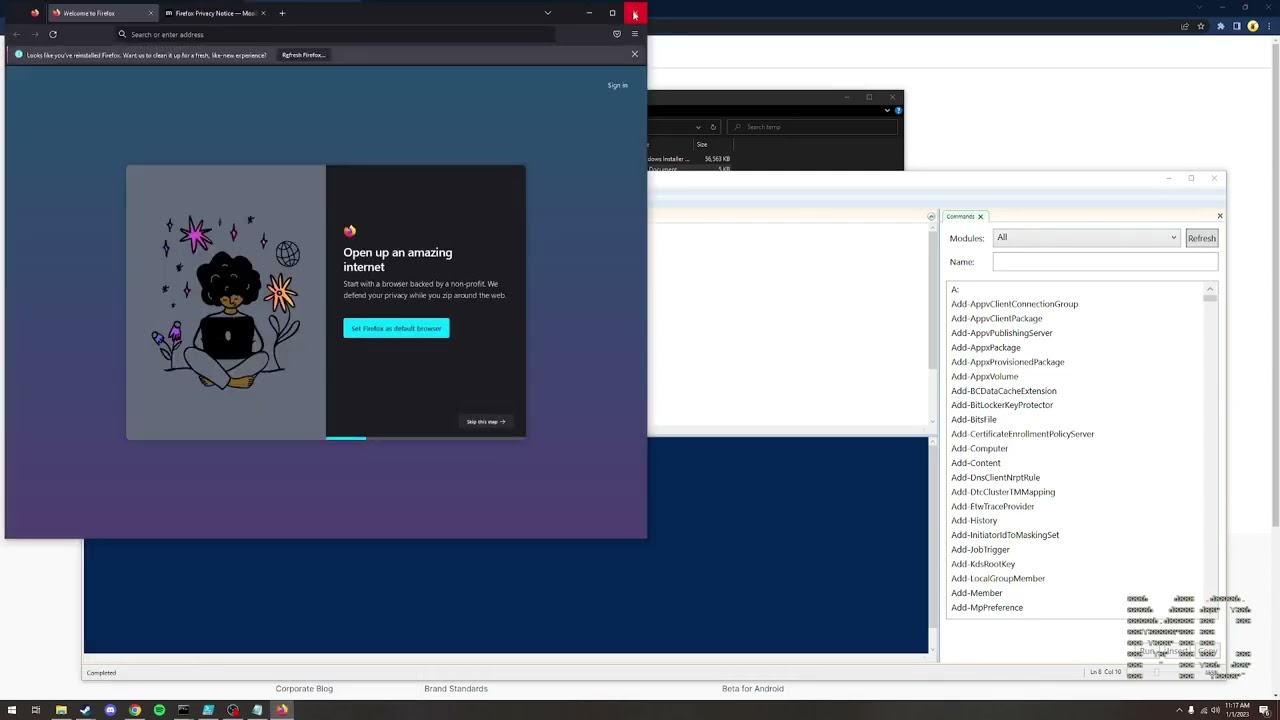Select Add-AppxPackage command
Image resolution: width=1280 pixels, height=720 pixels.
click(985, 347)
